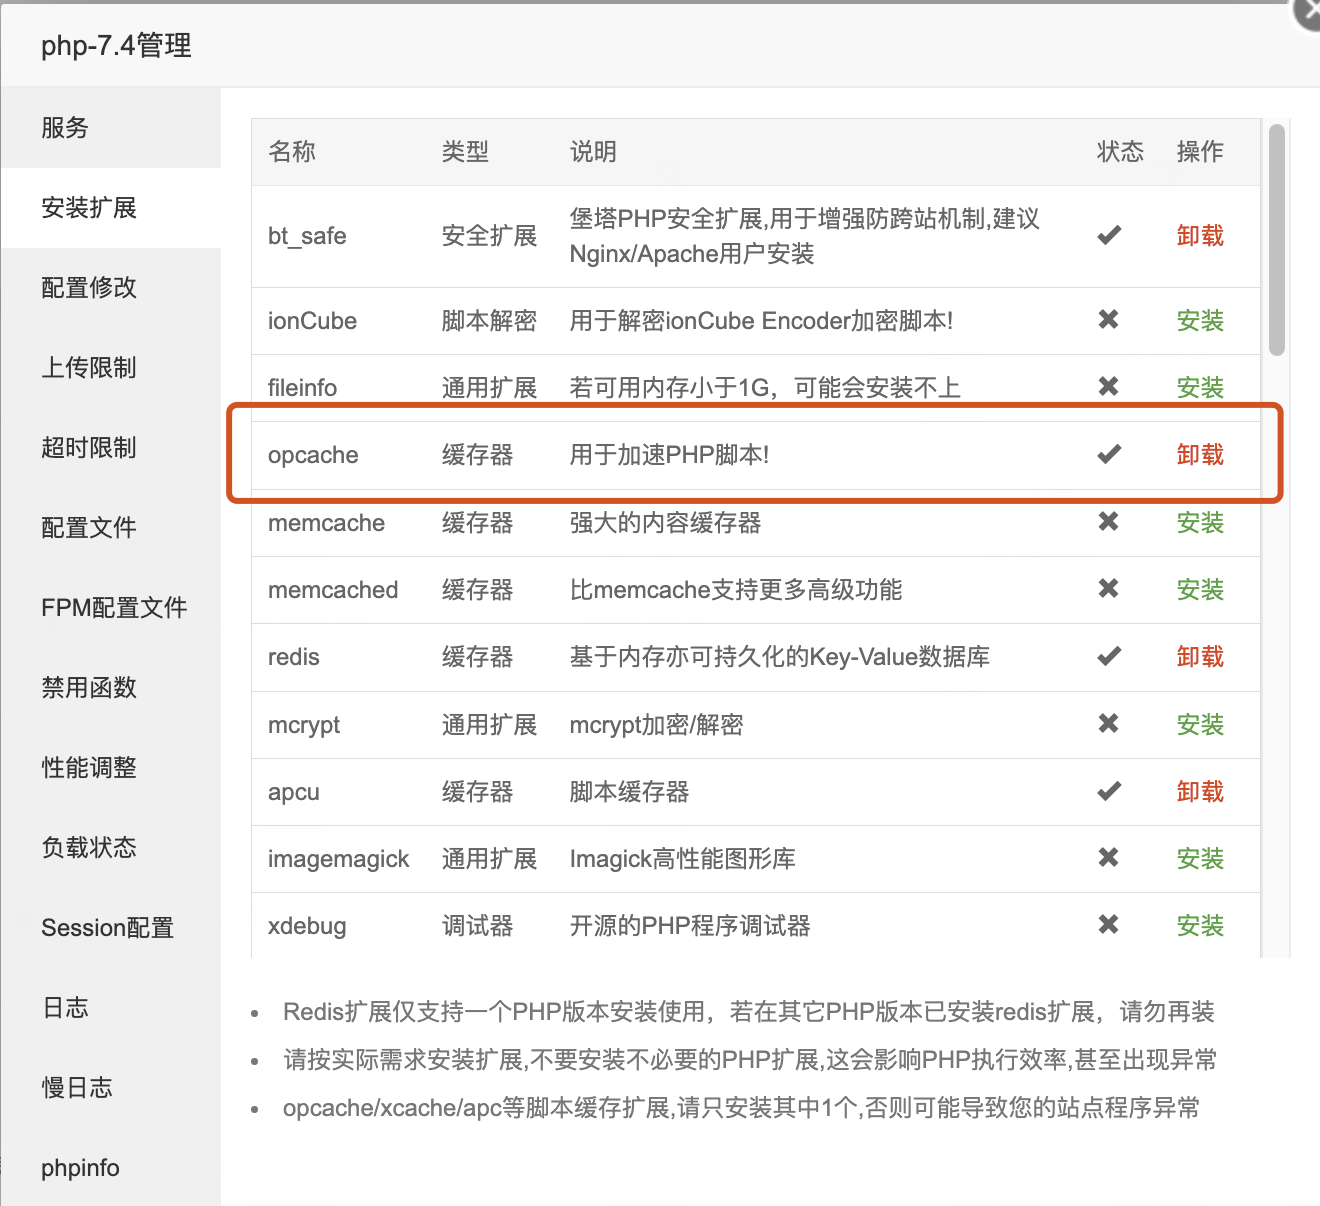The height and width of the screenshot is (1206, 1320).
Task: Click the X status icon for ionCube
Action: point(1108,320)
